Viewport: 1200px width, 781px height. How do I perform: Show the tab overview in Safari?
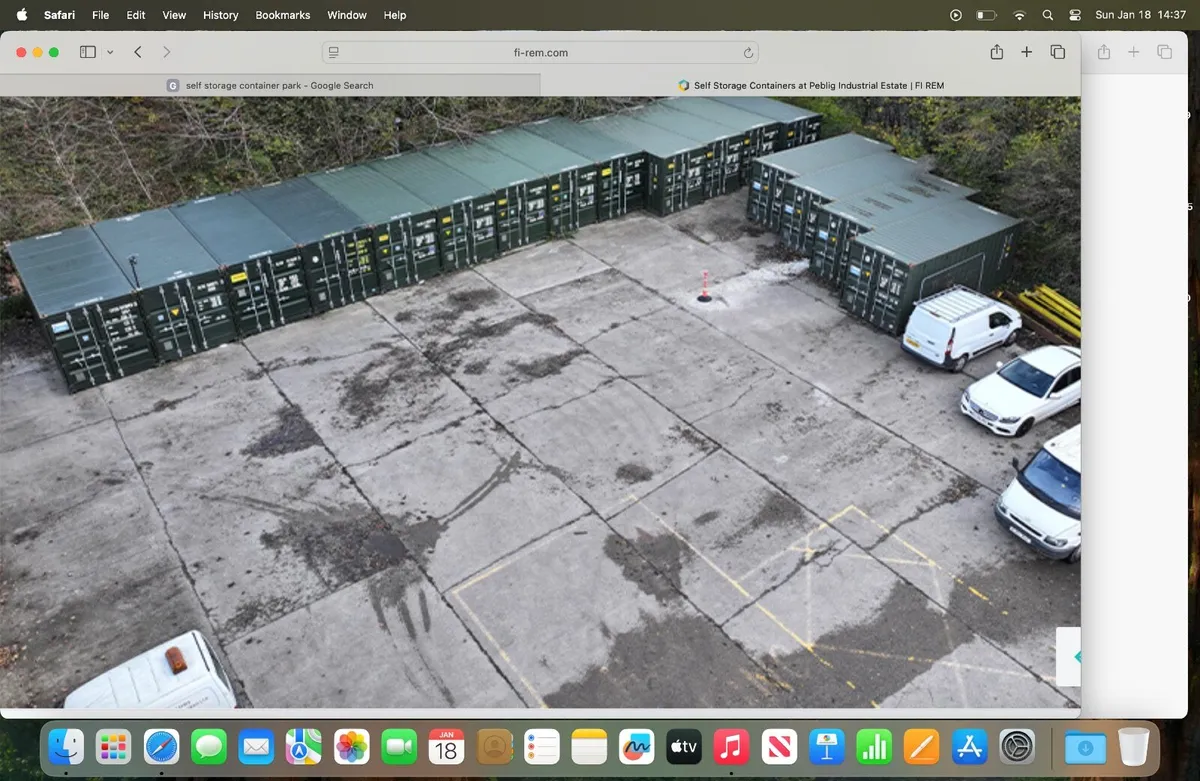tap(1057, 51)
